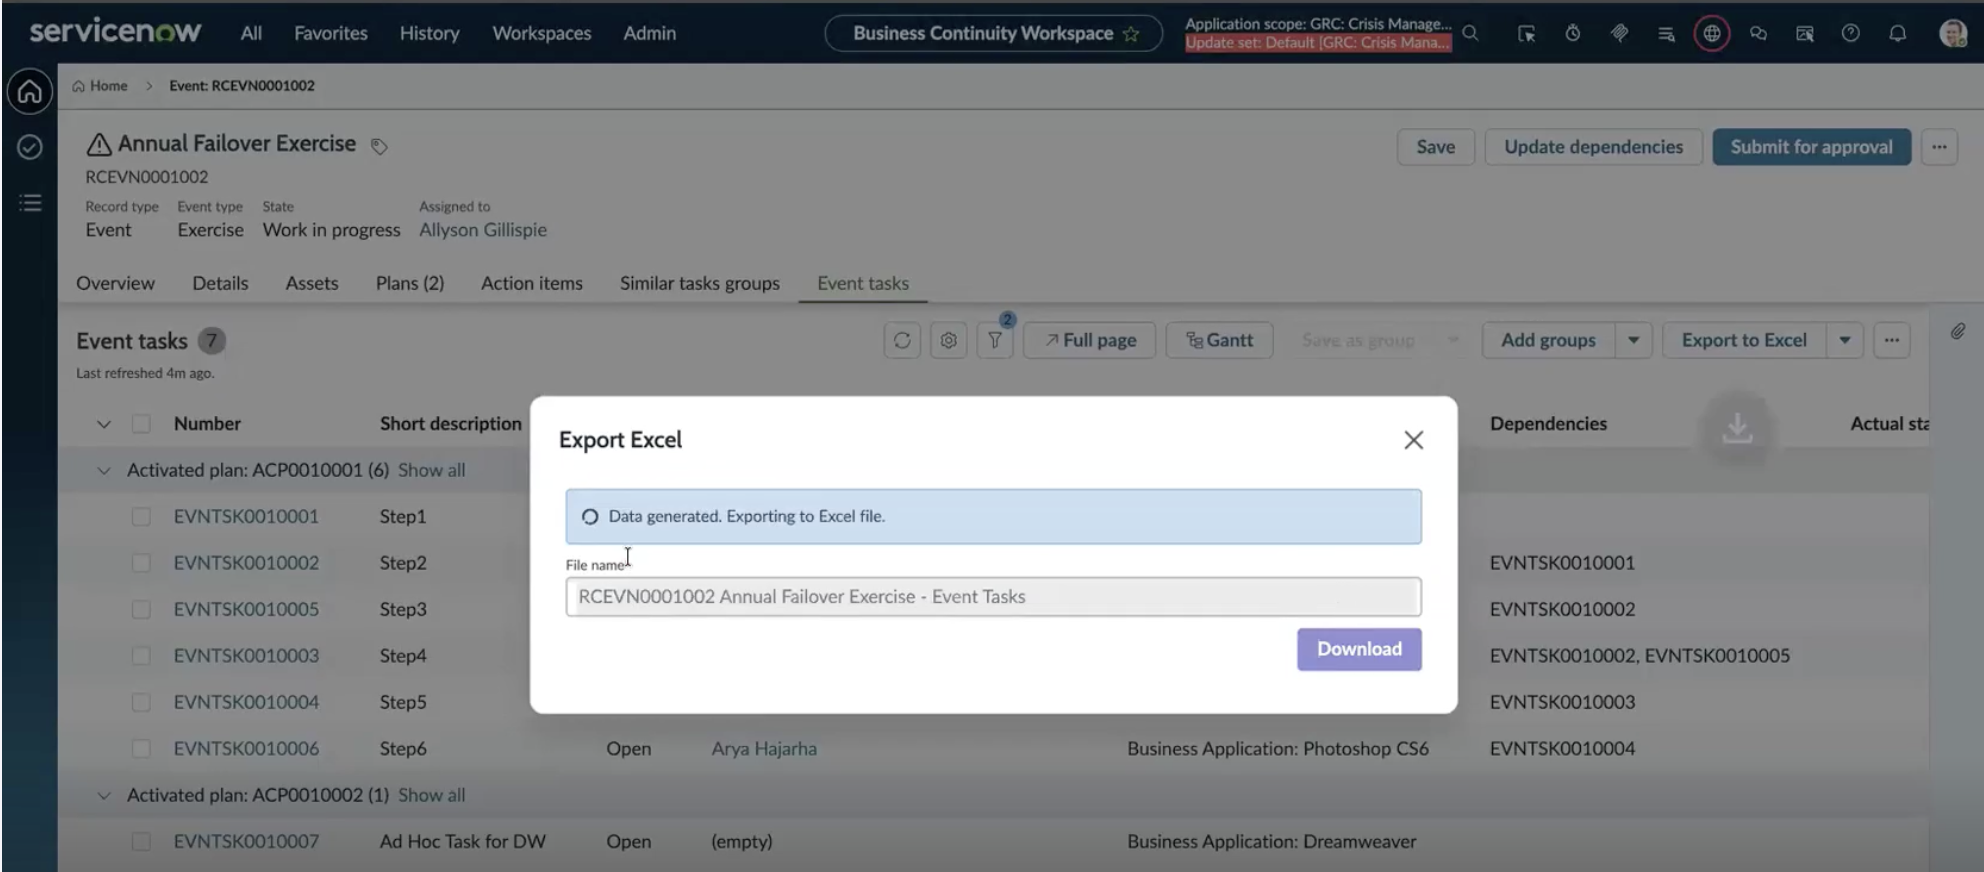
Task: Check the box for EVNTSK0010002
Action: tap(141, 563)
